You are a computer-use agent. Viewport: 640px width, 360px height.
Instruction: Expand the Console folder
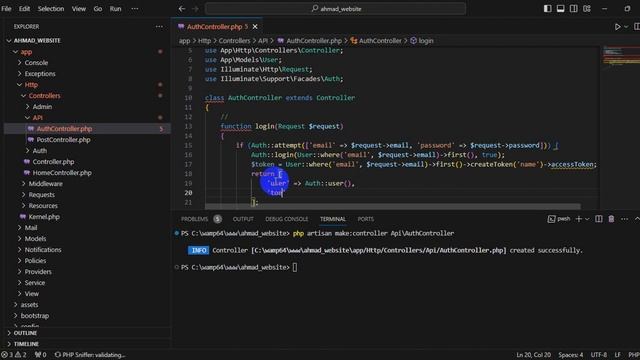tap(36, 63)
